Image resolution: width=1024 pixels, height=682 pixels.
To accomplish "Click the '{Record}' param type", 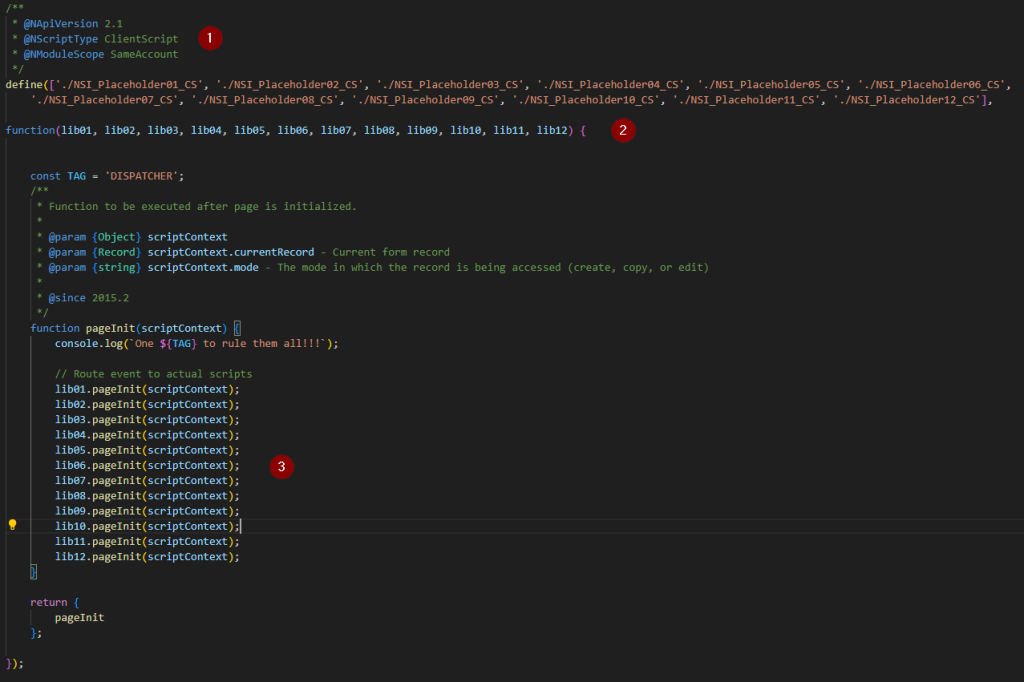I will [x=117, y=252].
